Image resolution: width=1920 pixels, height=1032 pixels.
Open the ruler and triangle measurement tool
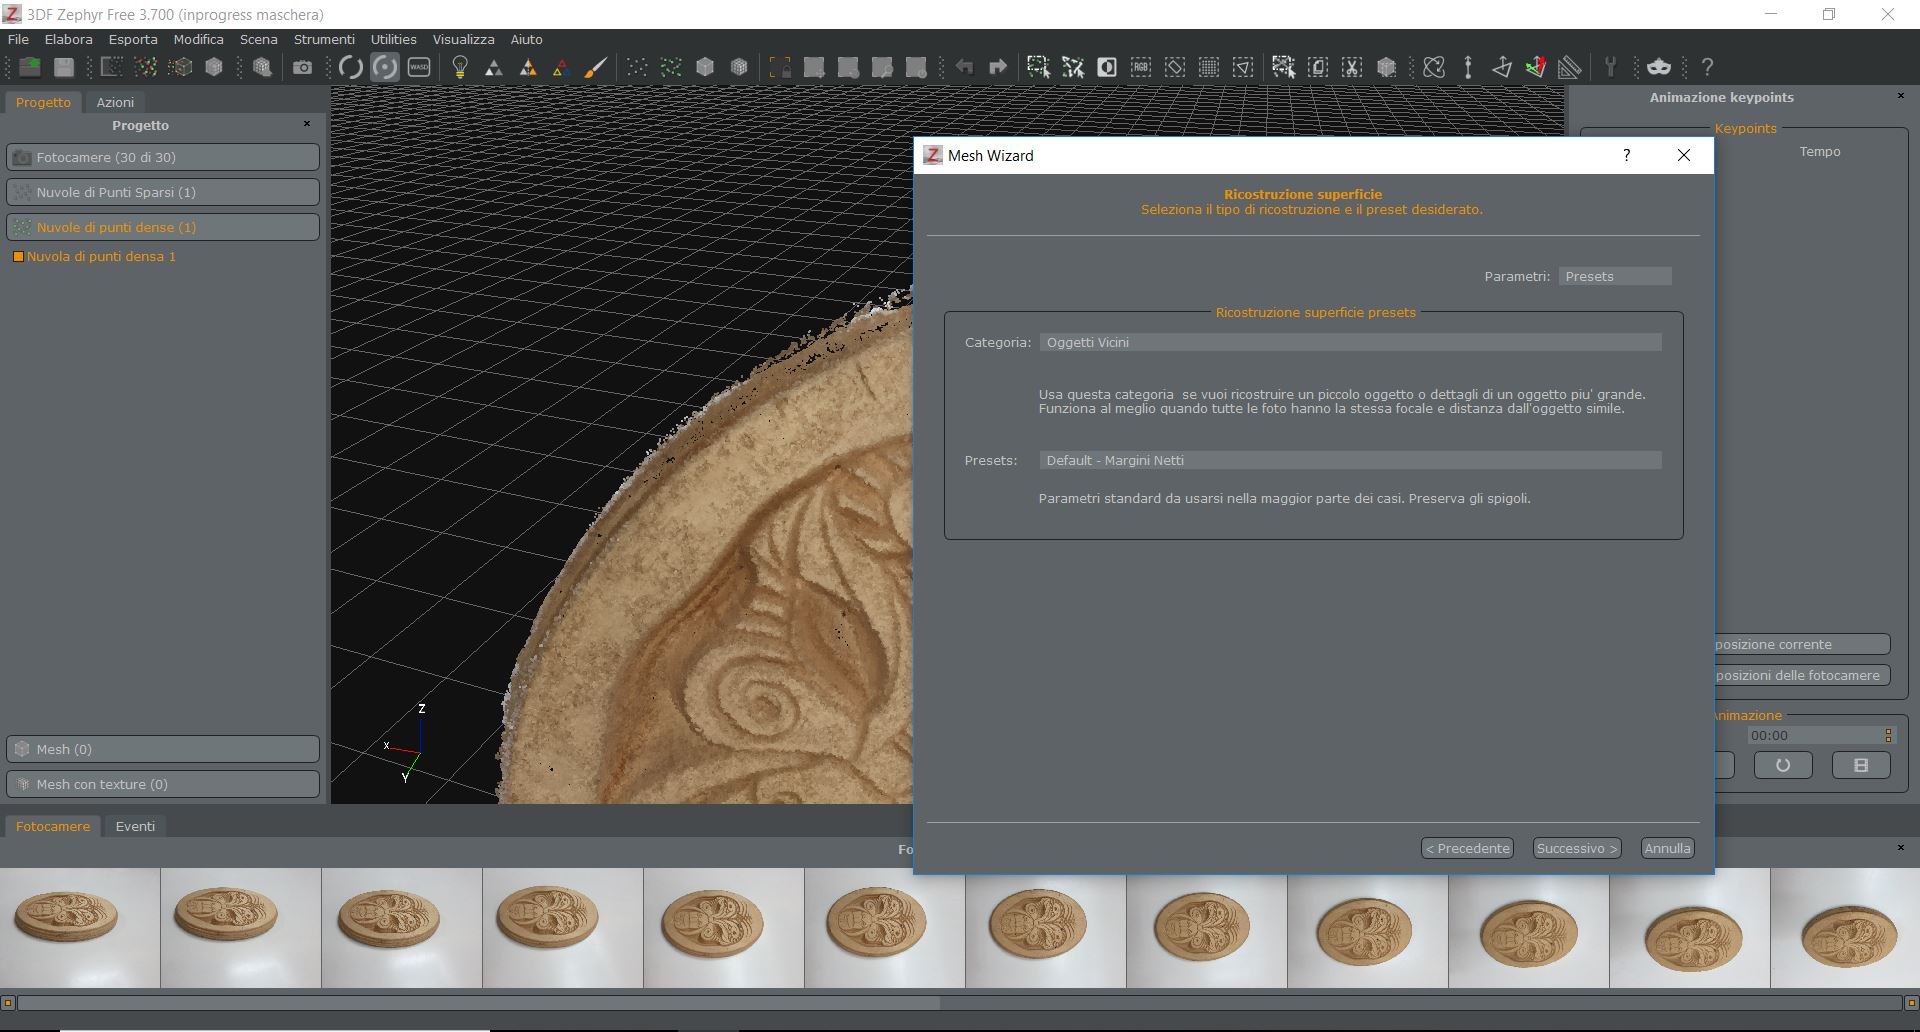[x=1569, y=67]
